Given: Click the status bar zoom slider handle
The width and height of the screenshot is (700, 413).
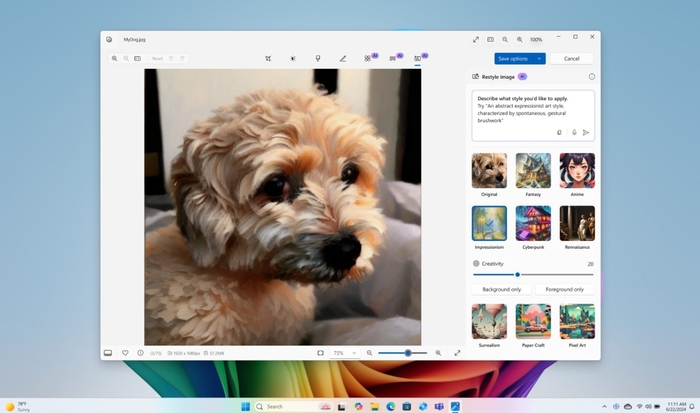Looking at the screenshot, I should pyautogui.click(x=408, y=353).
